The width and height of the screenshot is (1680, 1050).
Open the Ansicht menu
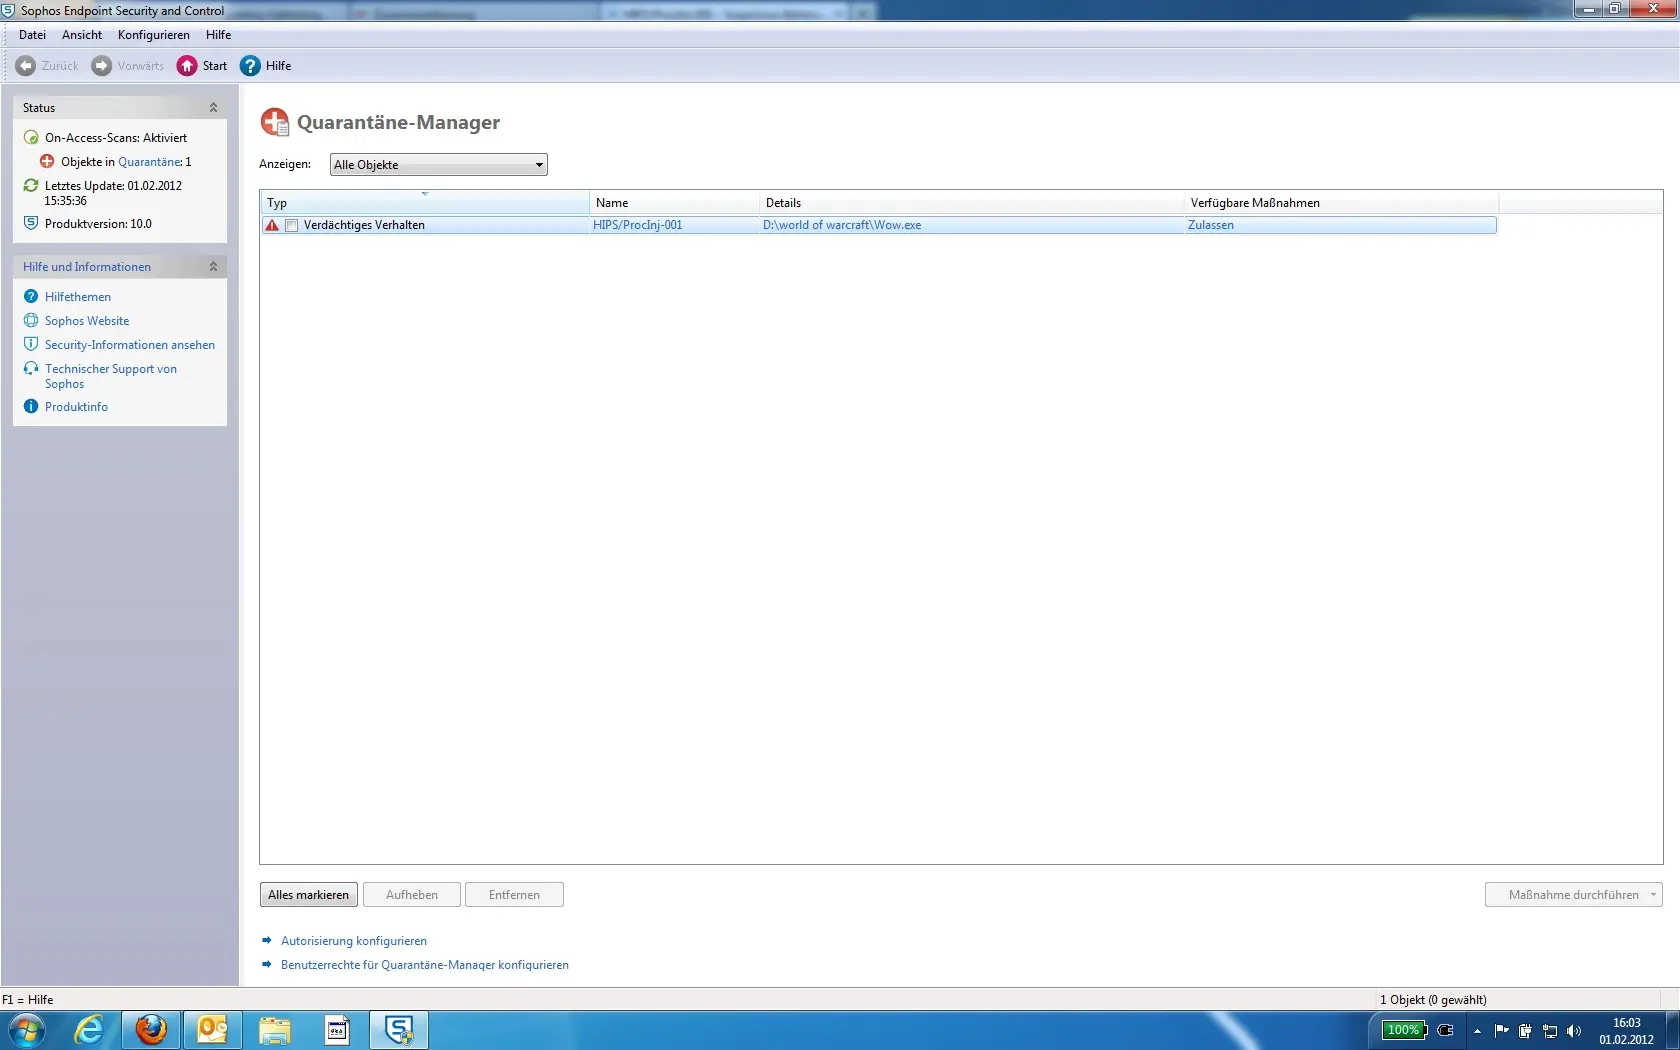82,35
